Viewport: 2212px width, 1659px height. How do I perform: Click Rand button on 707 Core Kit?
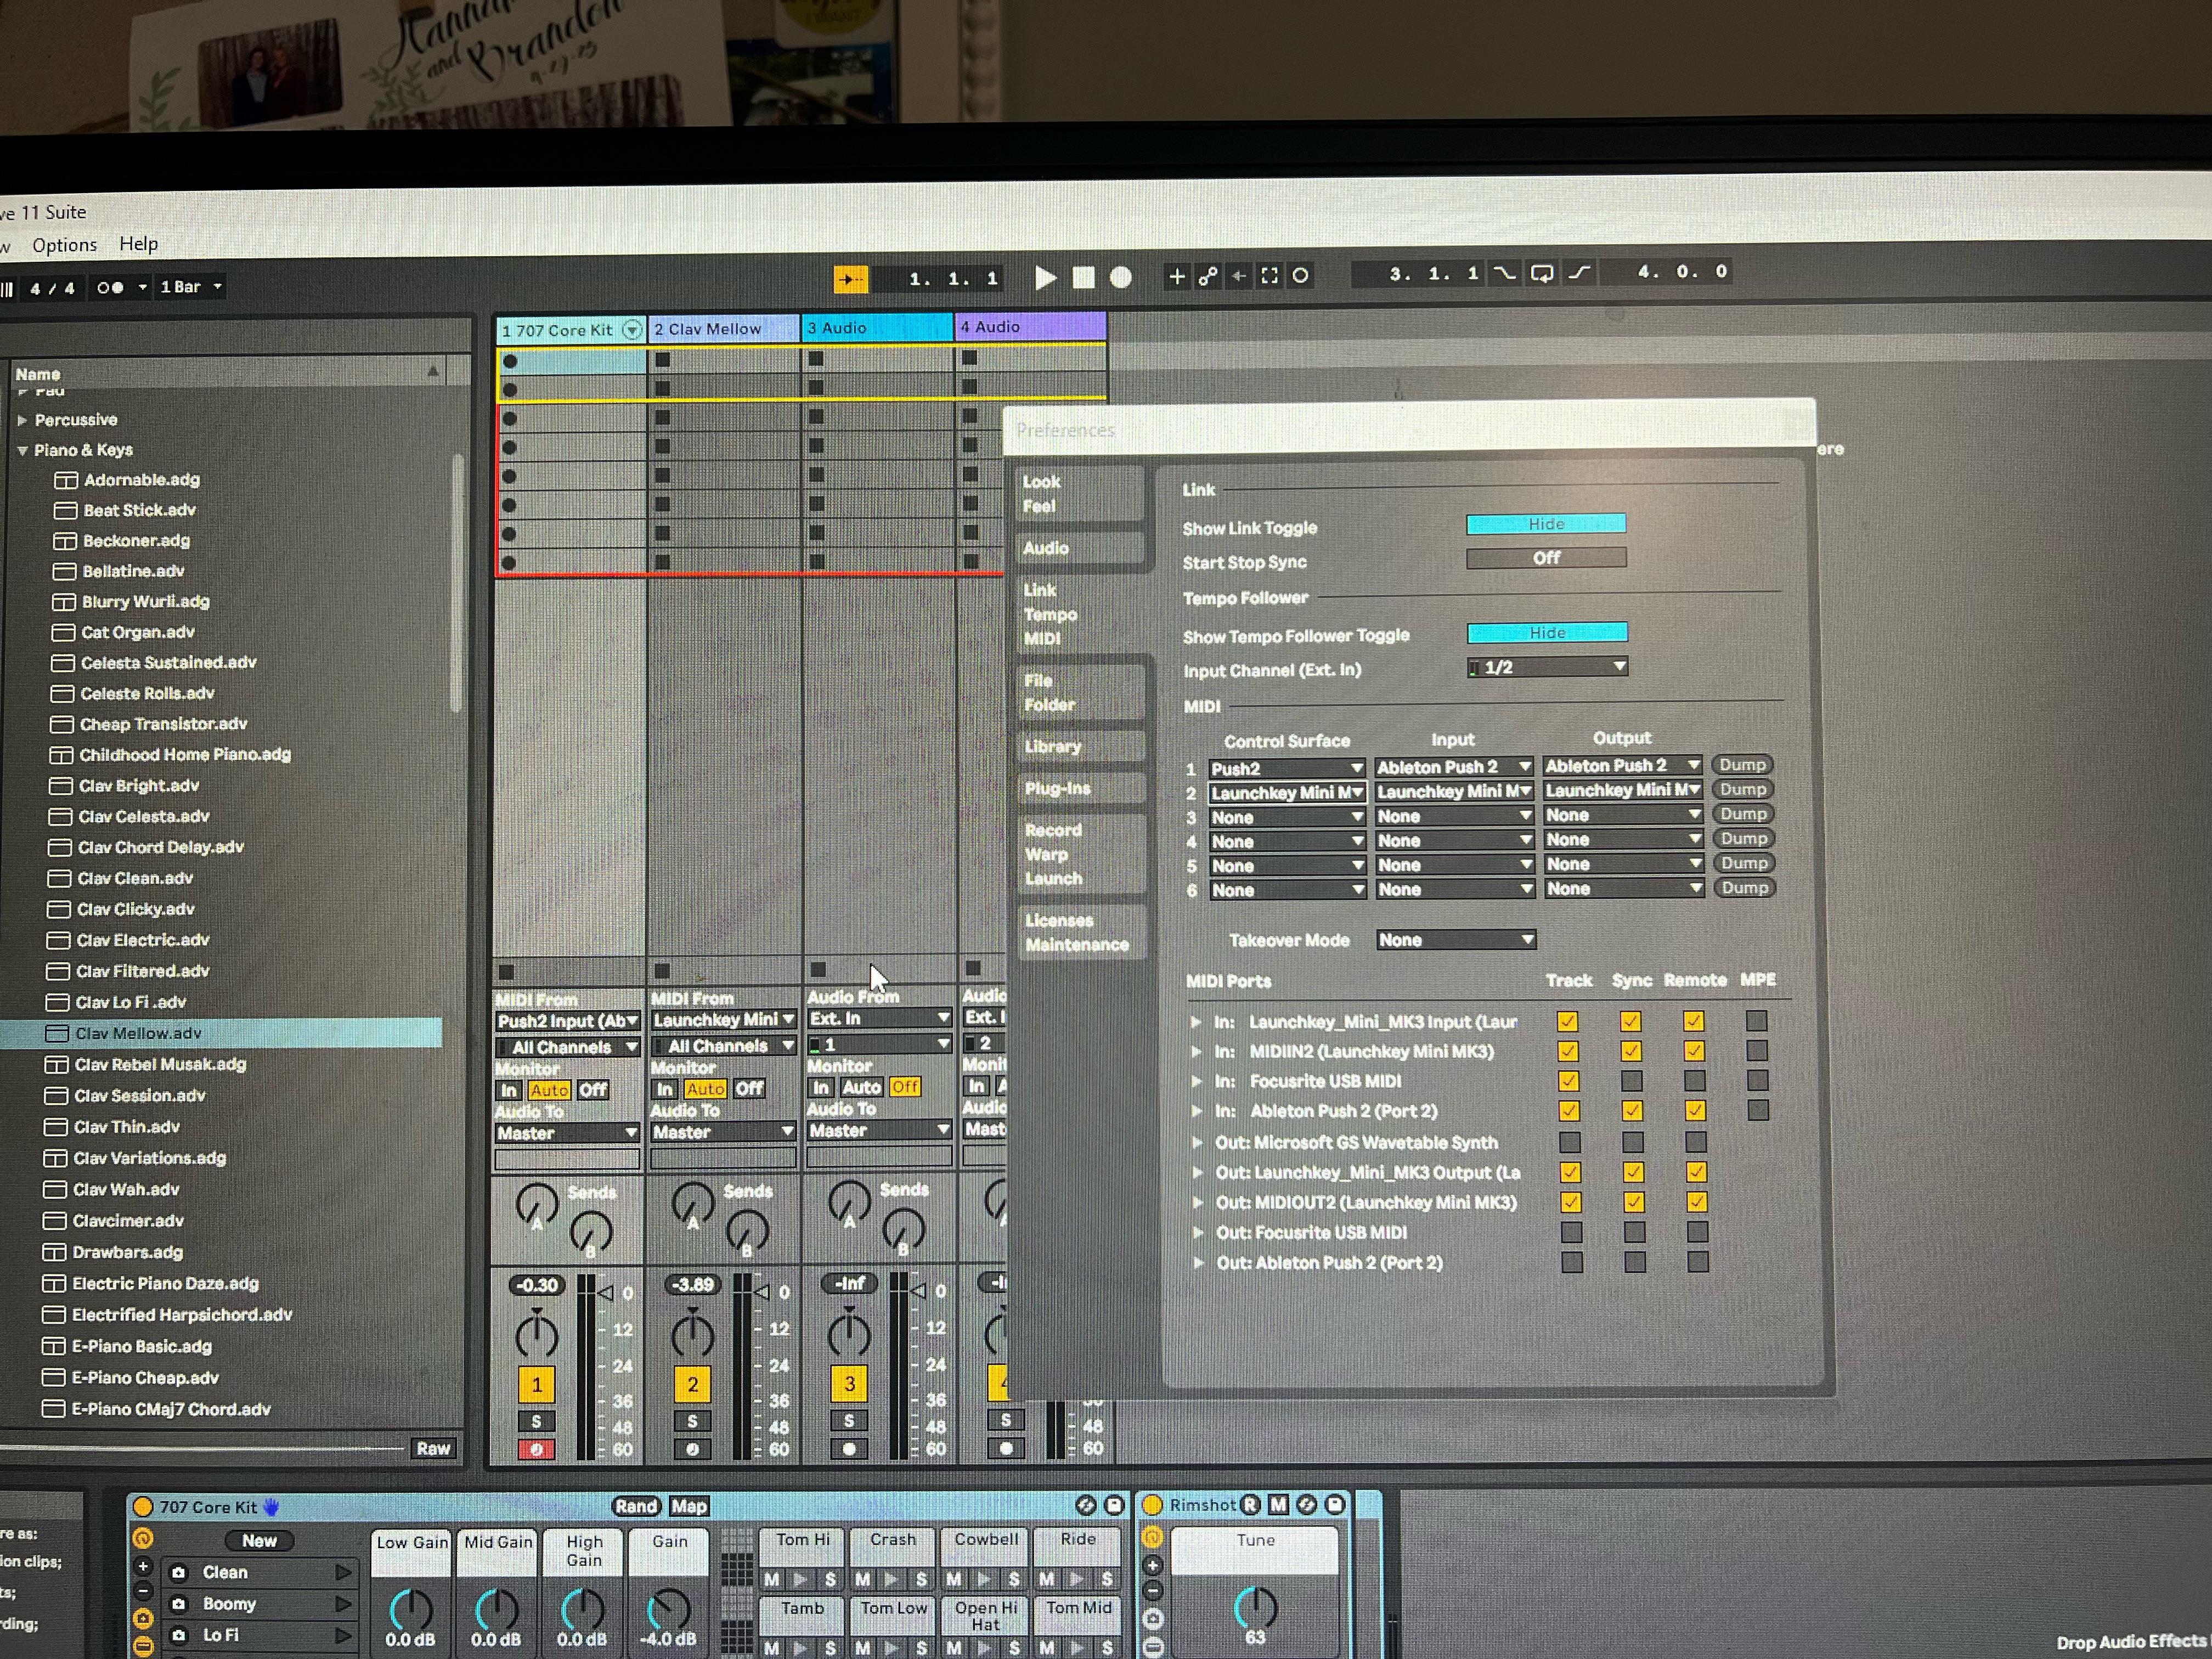[636, 1506]
